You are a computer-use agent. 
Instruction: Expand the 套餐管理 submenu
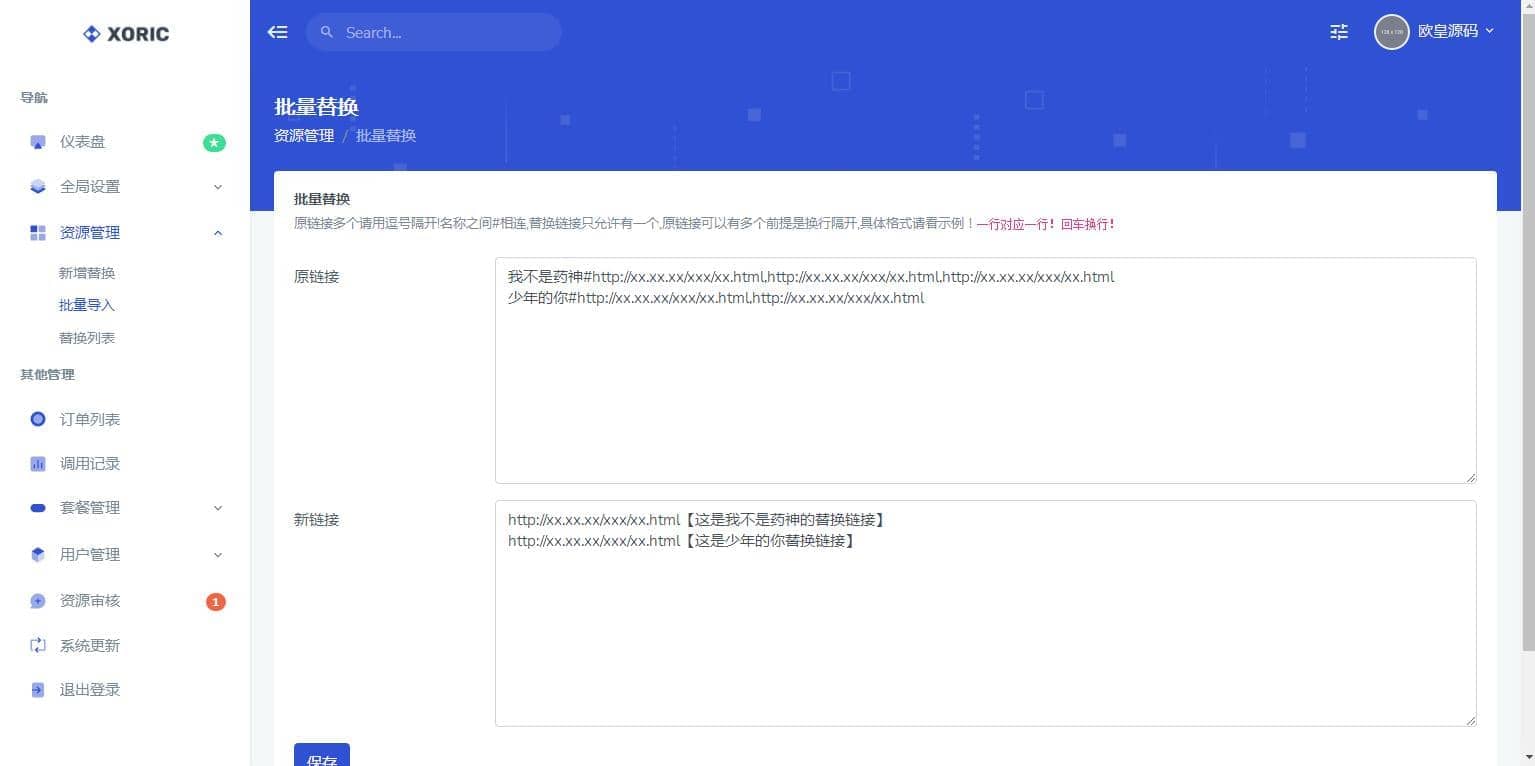pyautogui.click(x=218, y=508)
